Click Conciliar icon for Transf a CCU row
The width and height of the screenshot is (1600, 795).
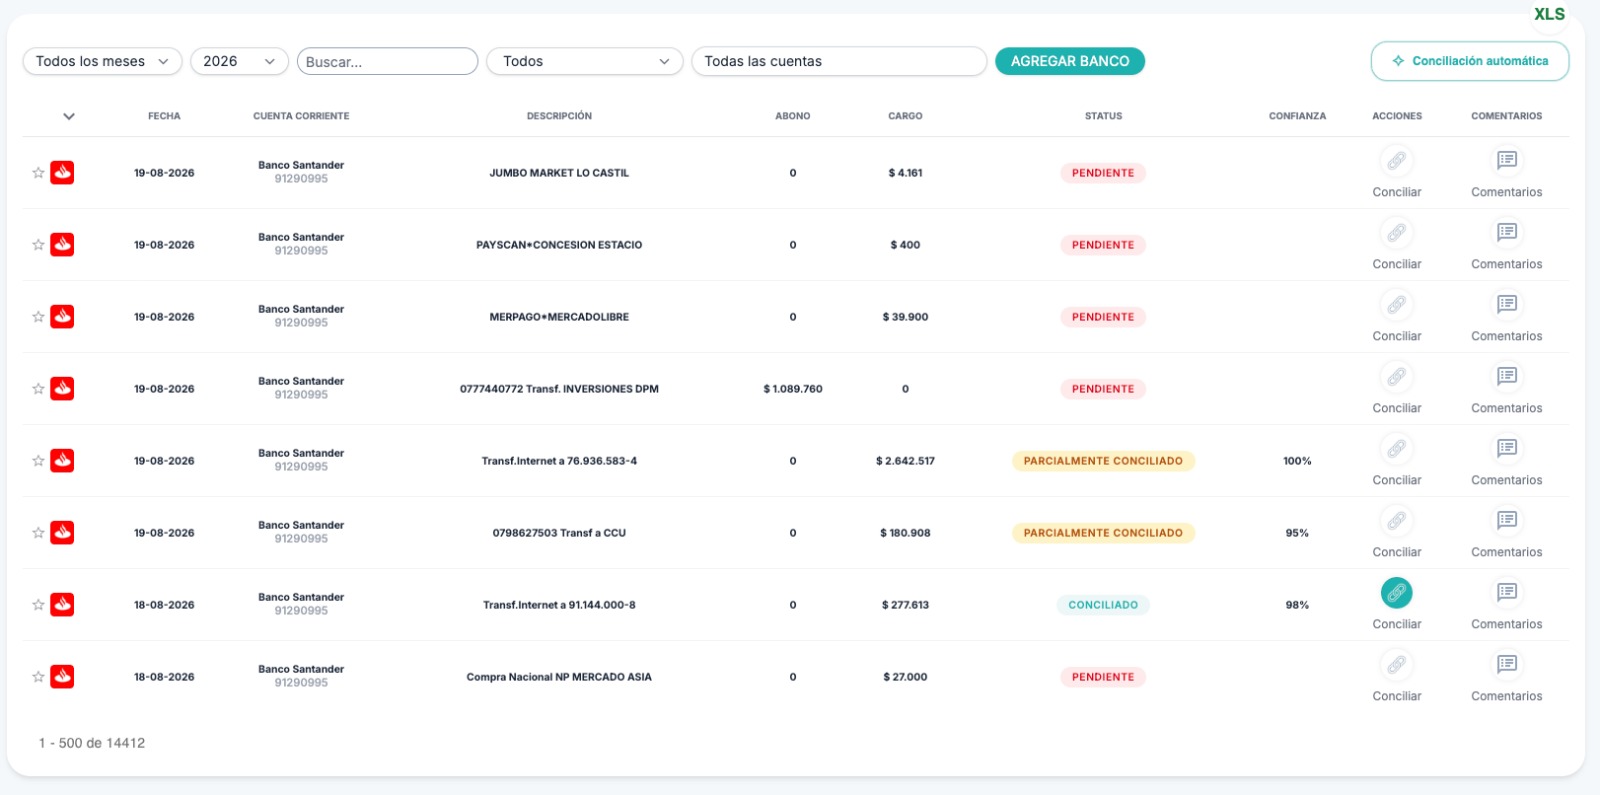pyautogui.click(x=1396, y=521)
